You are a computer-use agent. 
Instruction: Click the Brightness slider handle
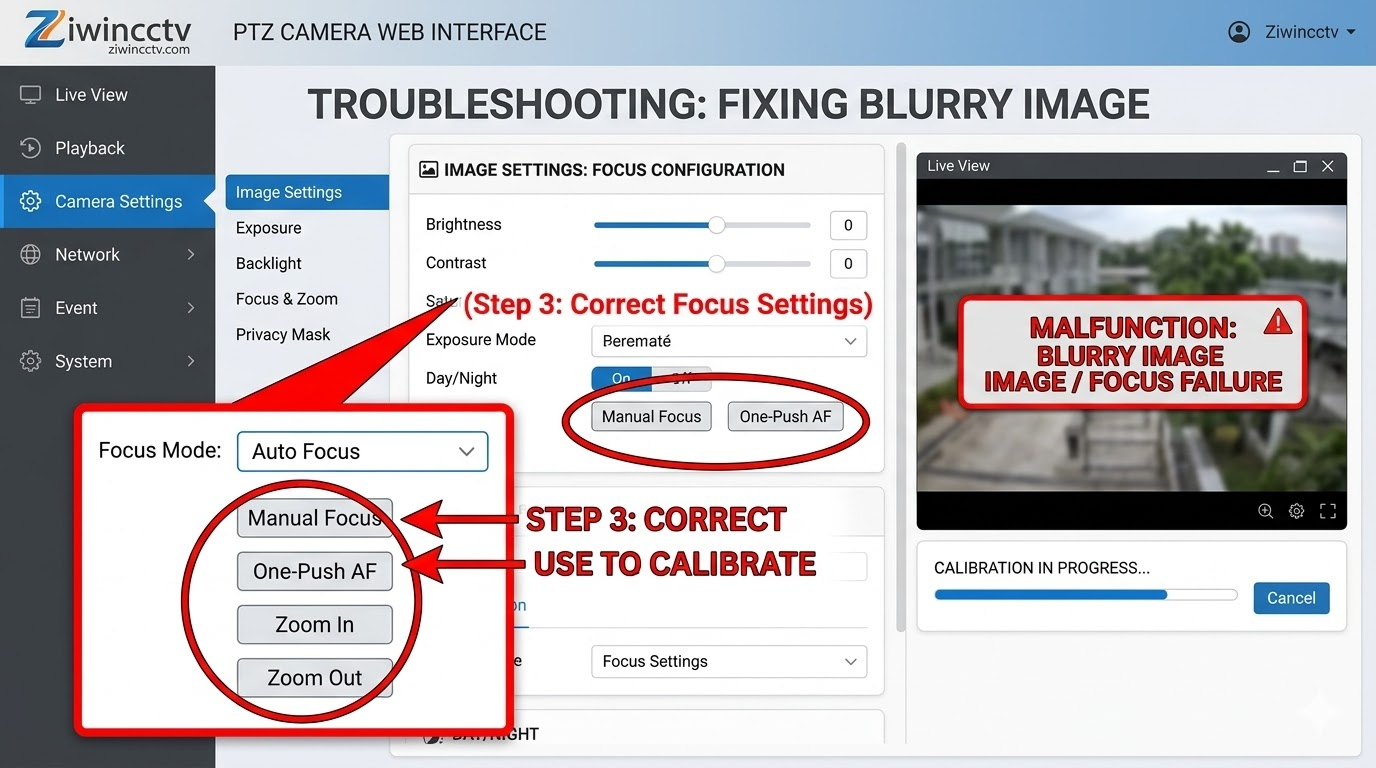(716, 225)
